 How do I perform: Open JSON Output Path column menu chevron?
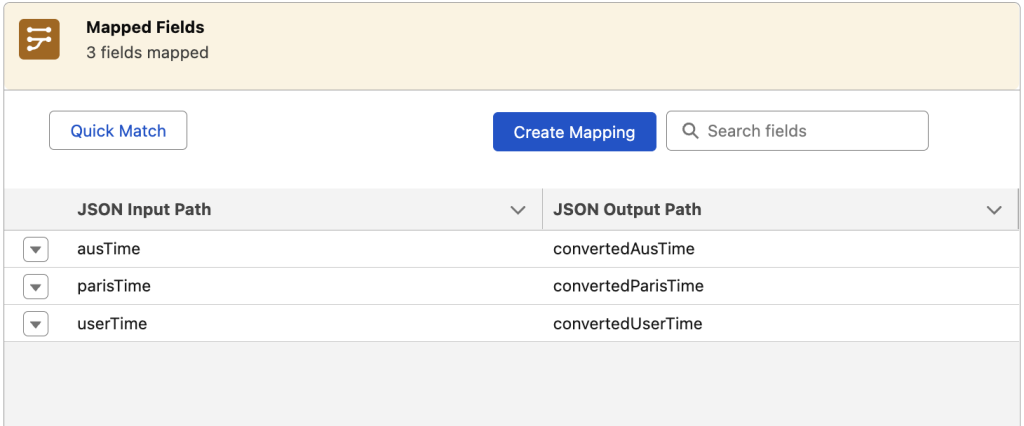(994, 210)
